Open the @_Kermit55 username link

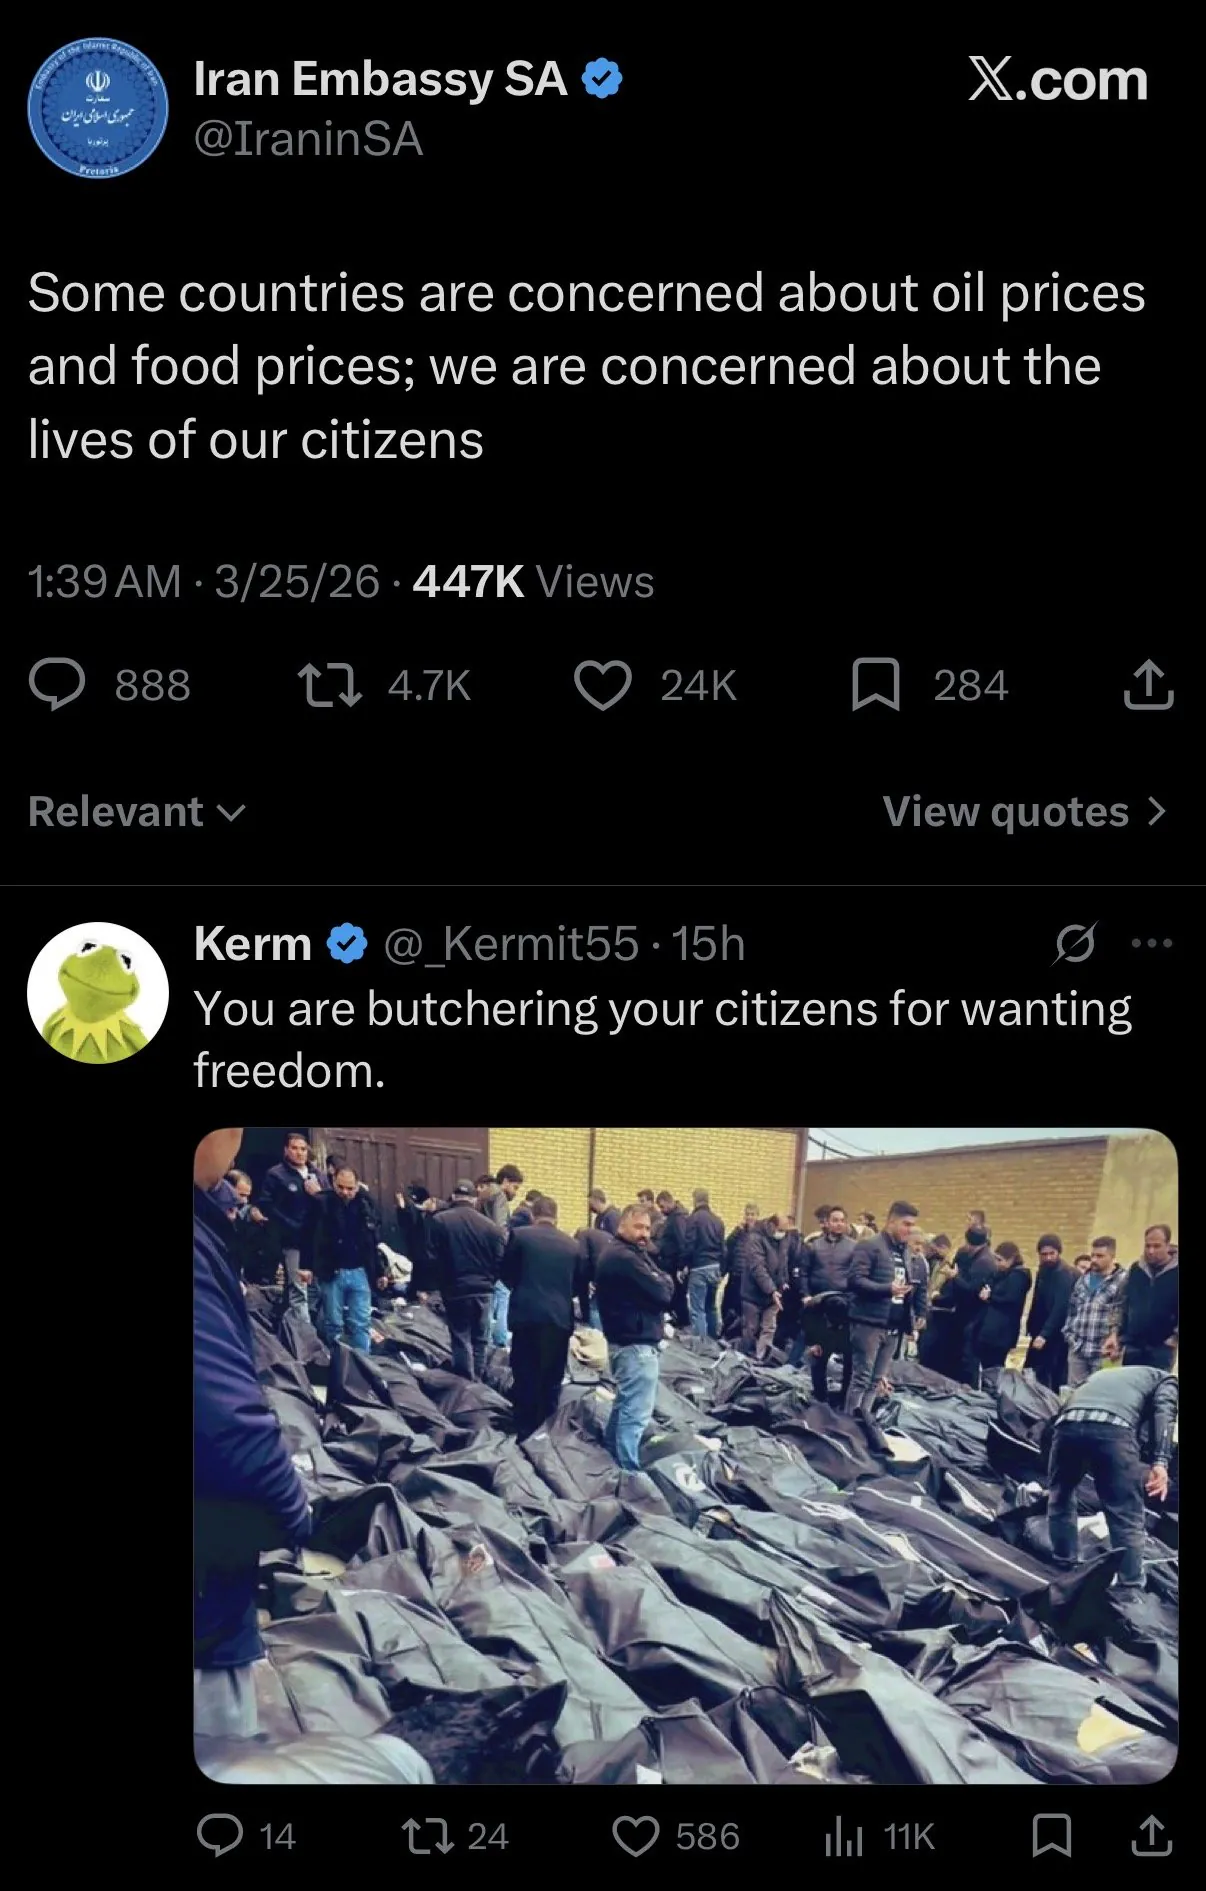coord(510,944)
